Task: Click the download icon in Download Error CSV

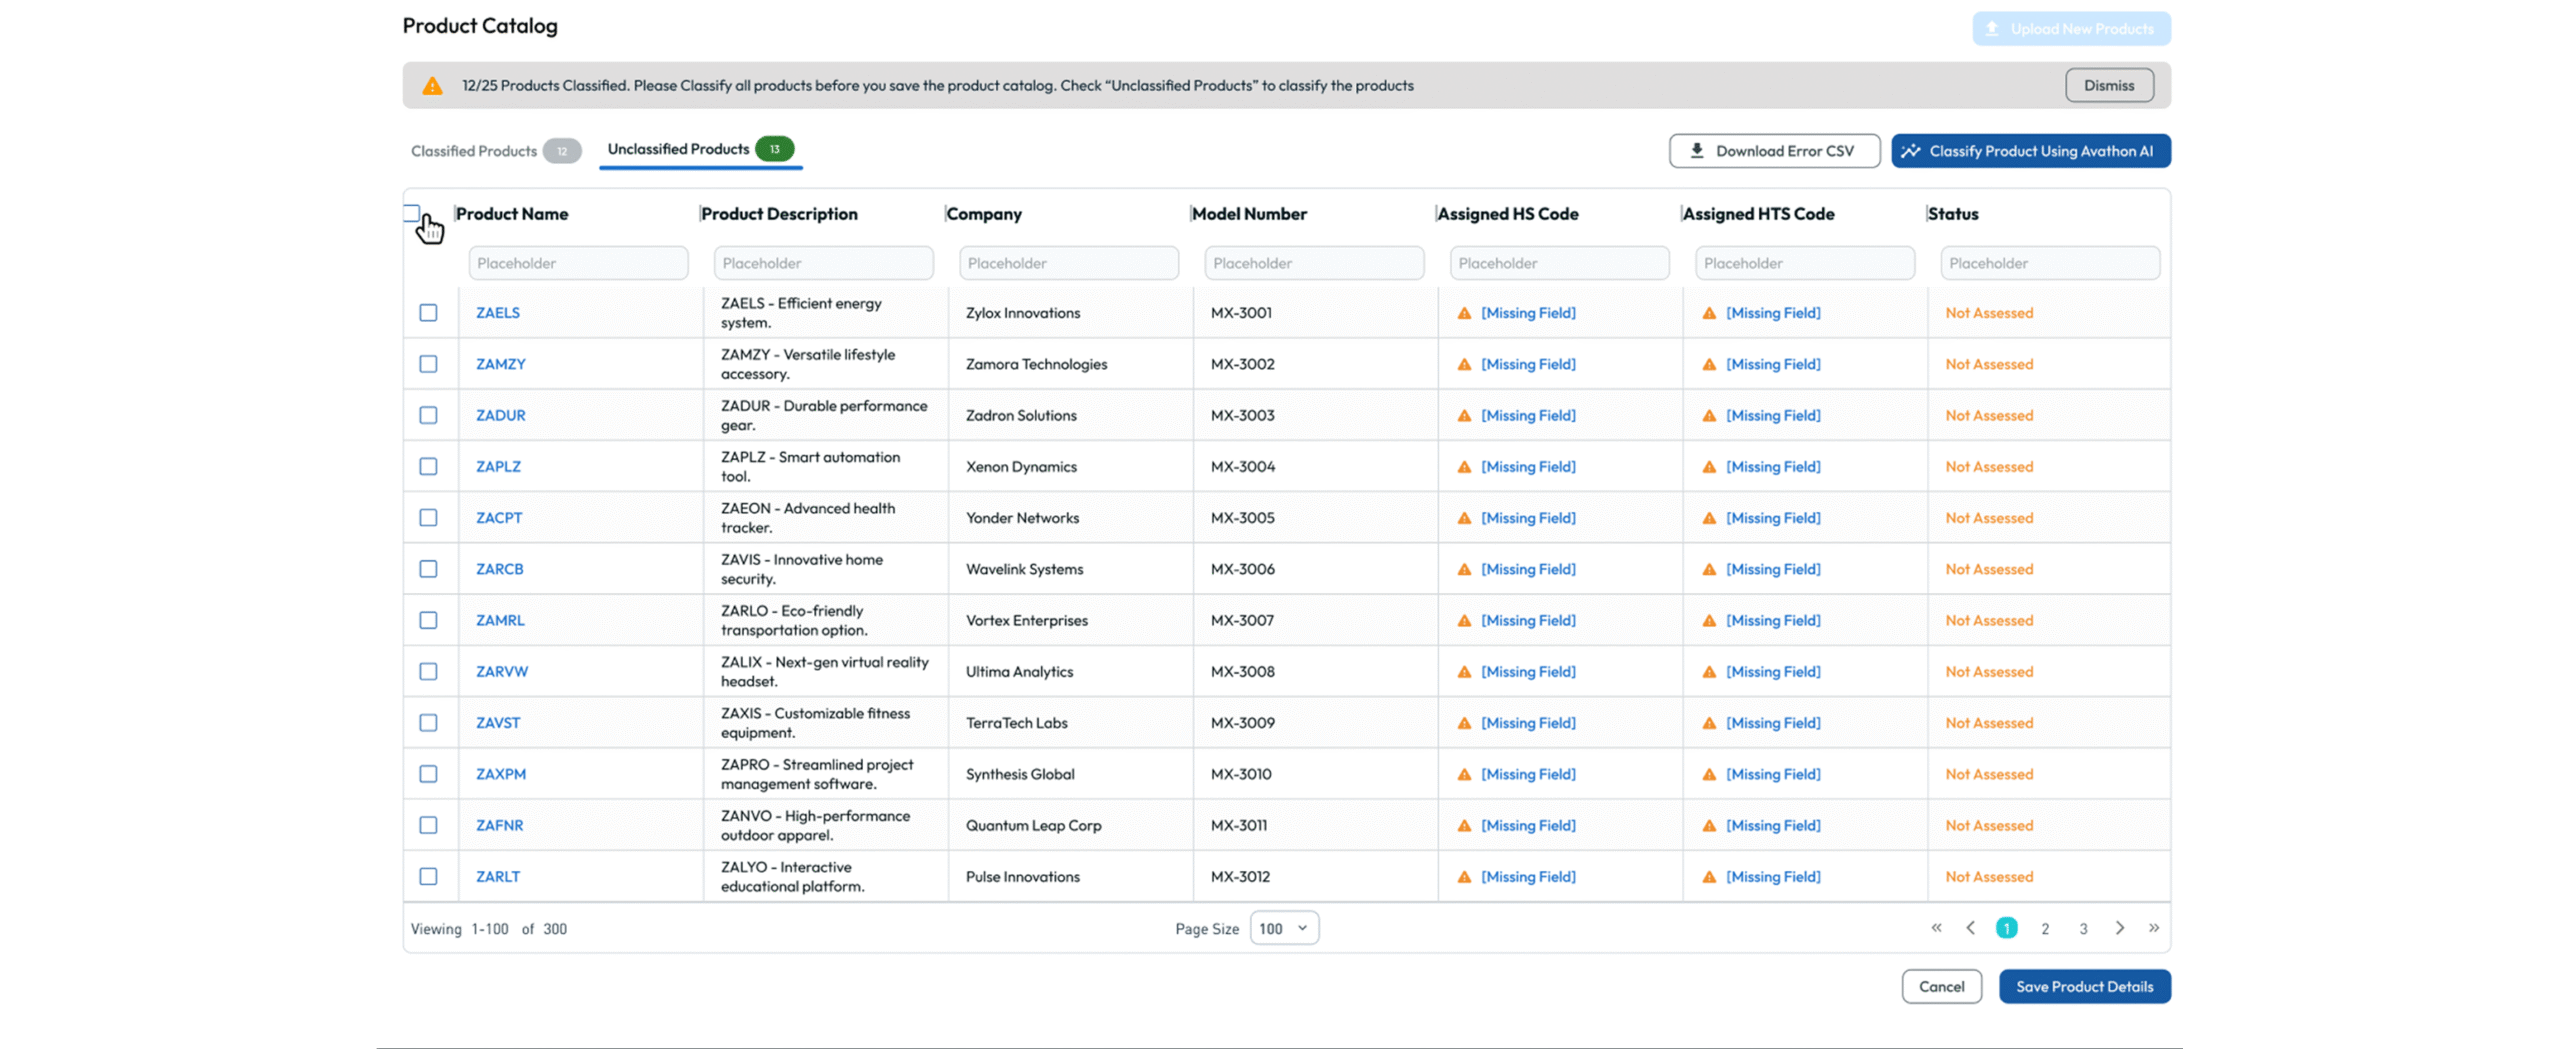Action: [1697, 151]
